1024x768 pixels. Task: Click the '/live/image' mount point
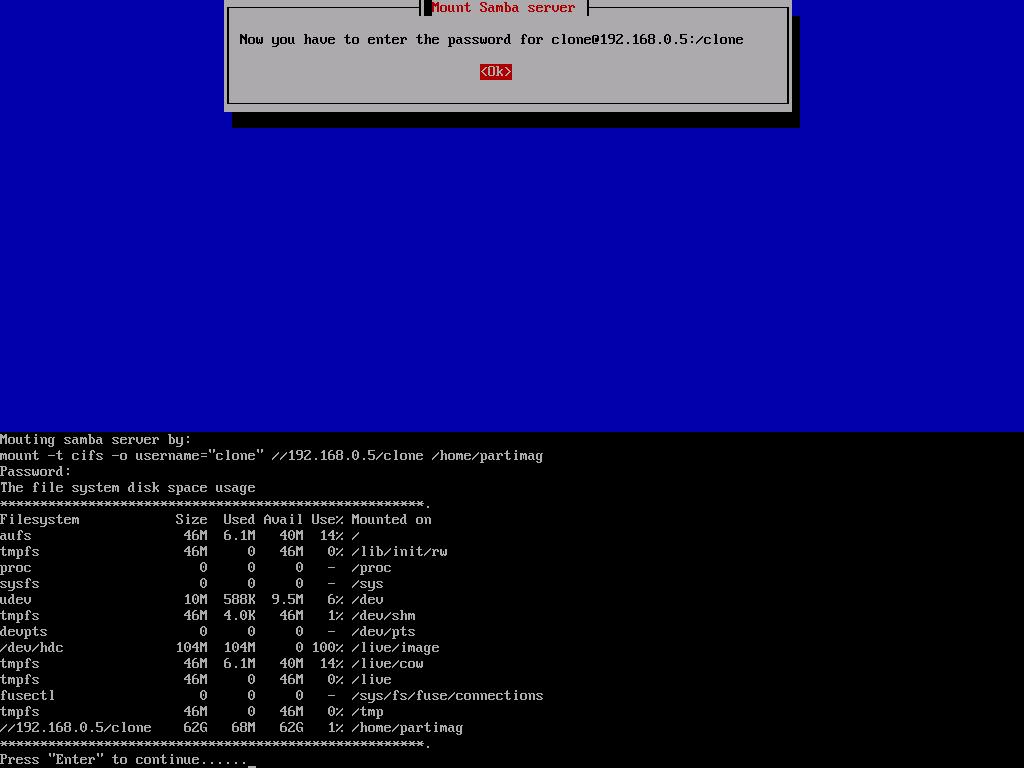(395, 648)
